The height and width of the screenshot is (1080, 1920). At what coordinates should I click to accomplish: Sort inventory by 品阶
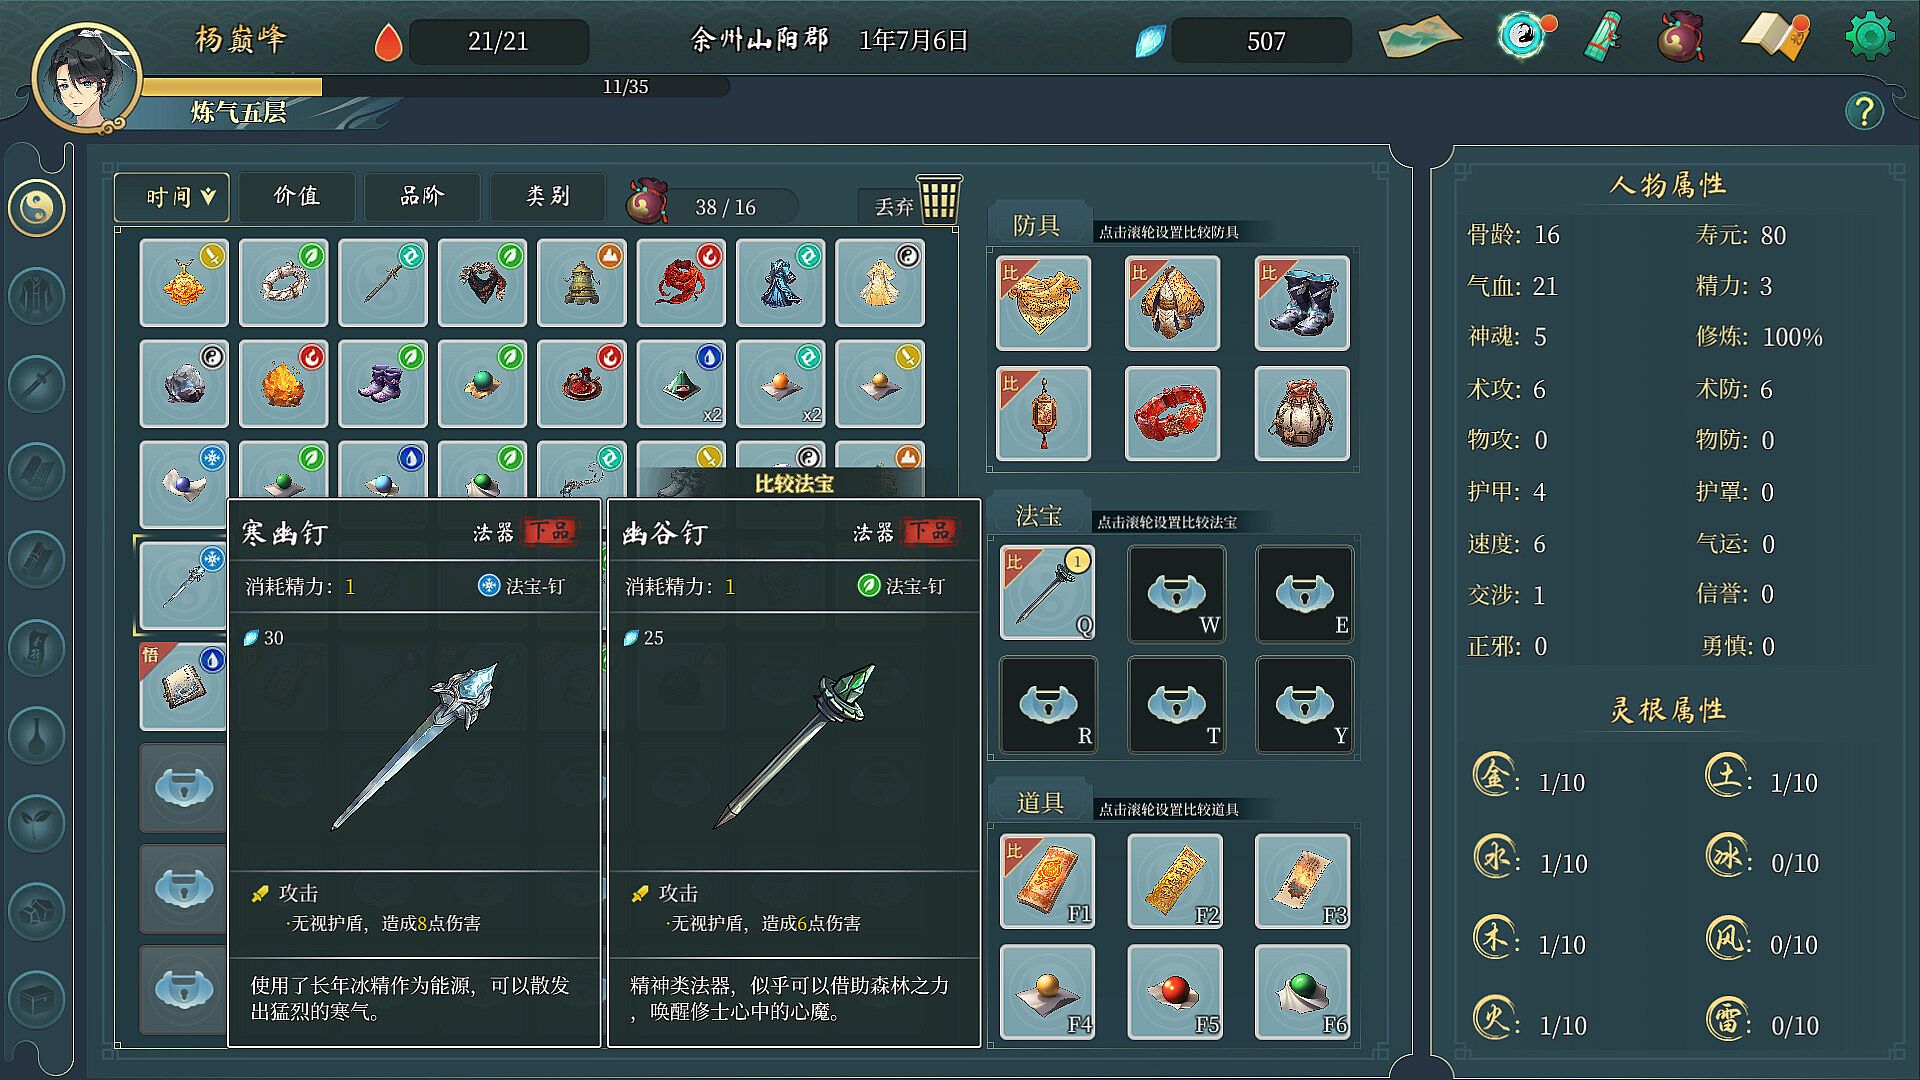(x=422, y=197)
